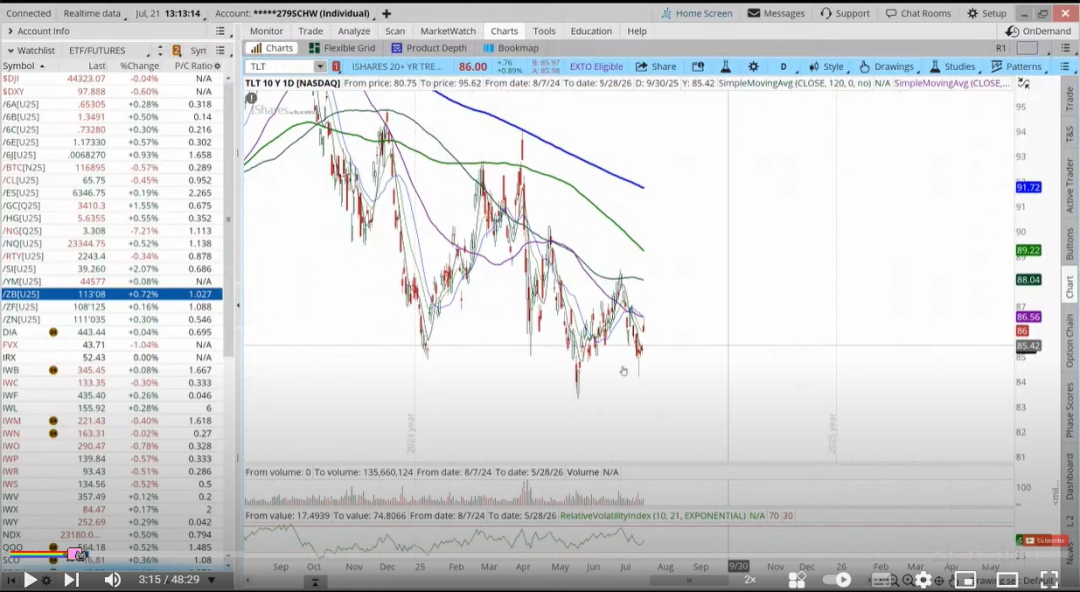
Task: Select the $DJI watchlist row
Action: coord(112,79)
